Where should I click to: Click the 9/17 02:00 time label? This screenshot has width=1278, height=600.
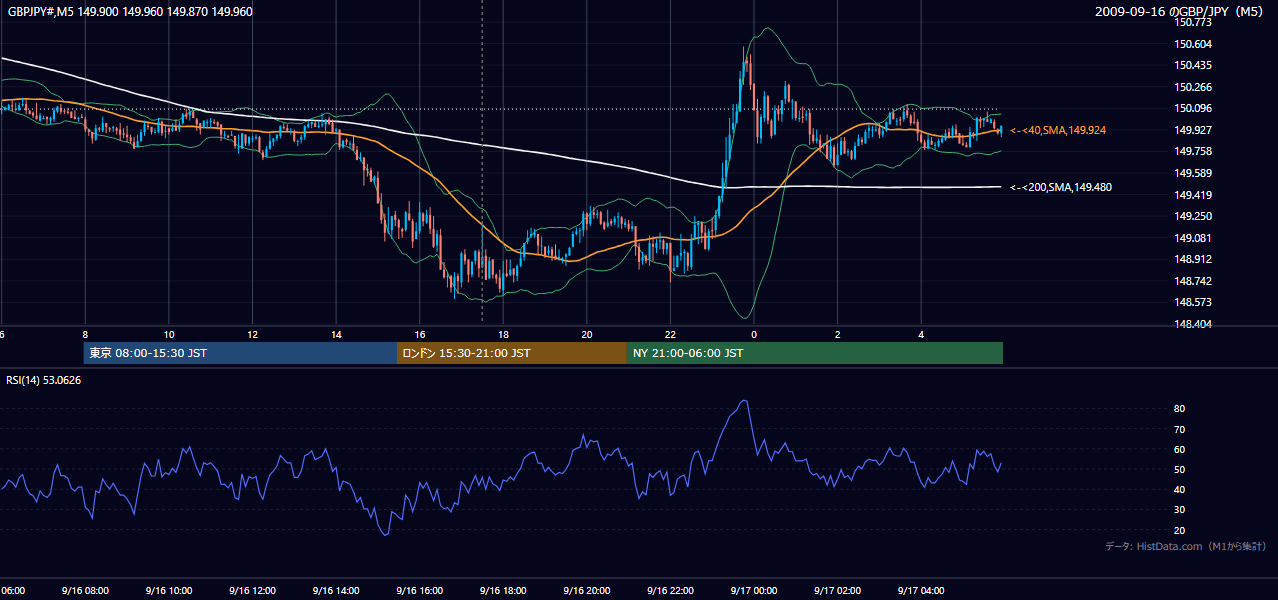tap(837, 590)
